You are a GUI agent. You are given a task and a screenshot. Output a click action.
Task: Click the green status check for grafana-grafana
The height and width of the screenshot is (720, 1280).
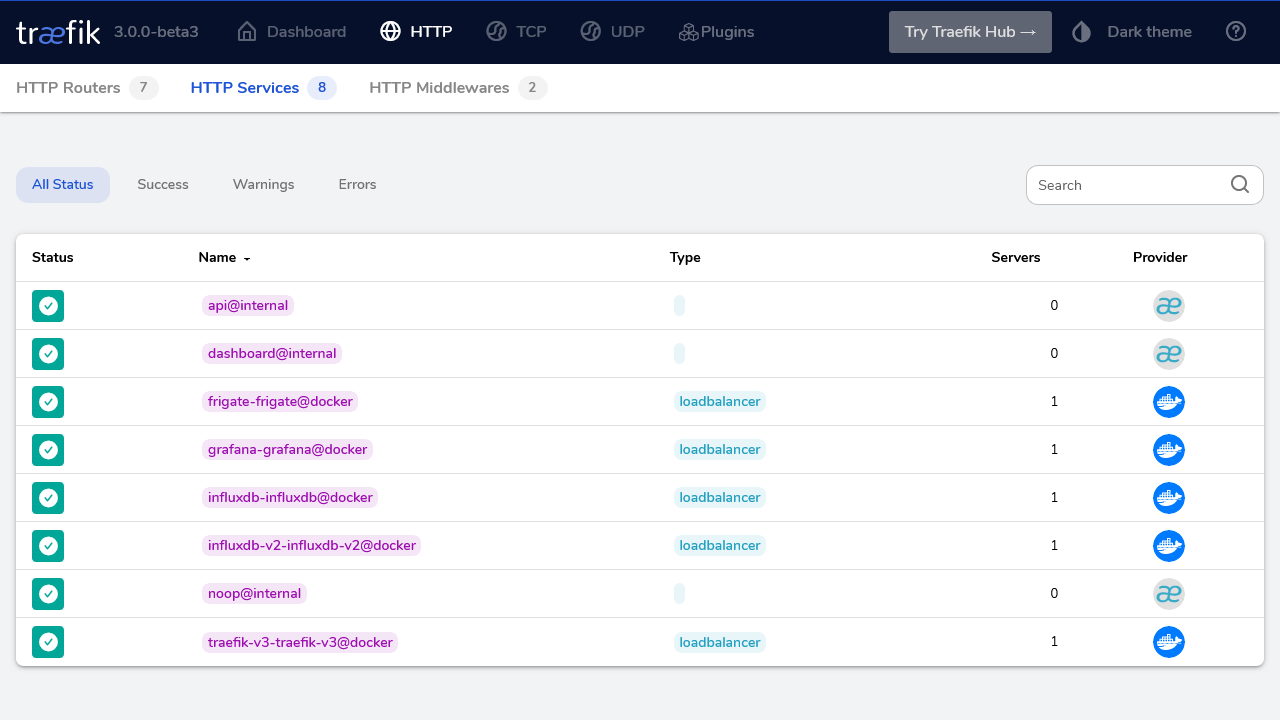coord(48,450)
